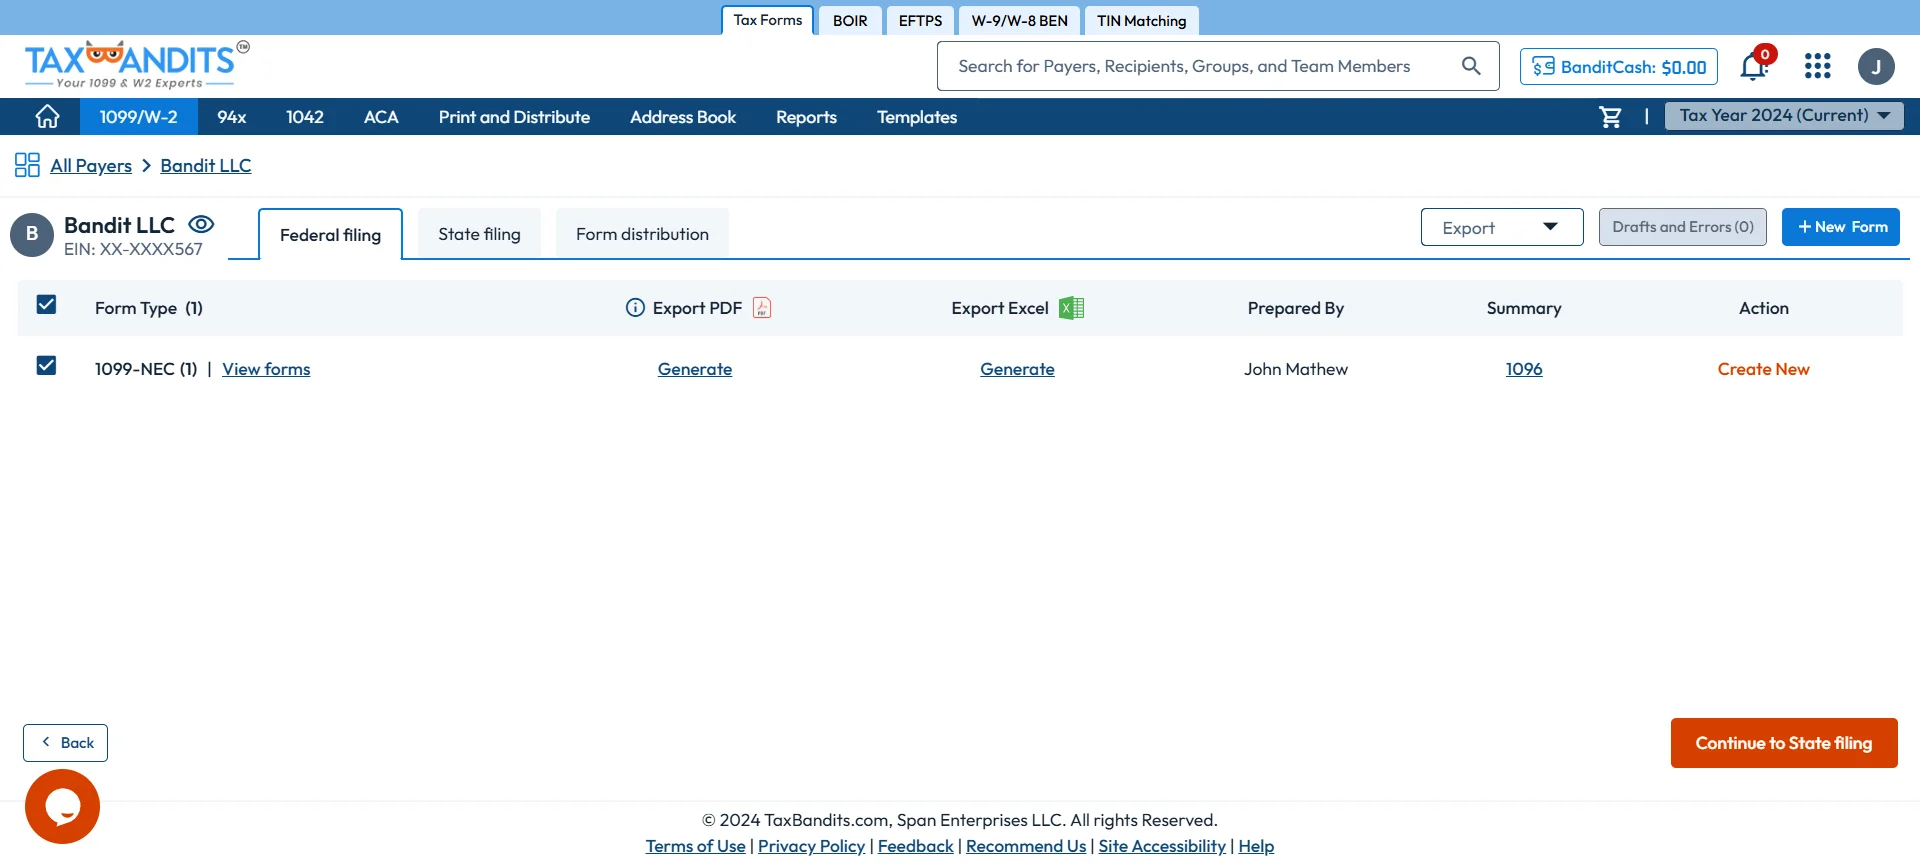
Task: Open the 1099/W-2 menu
Action: click(138, 117)
